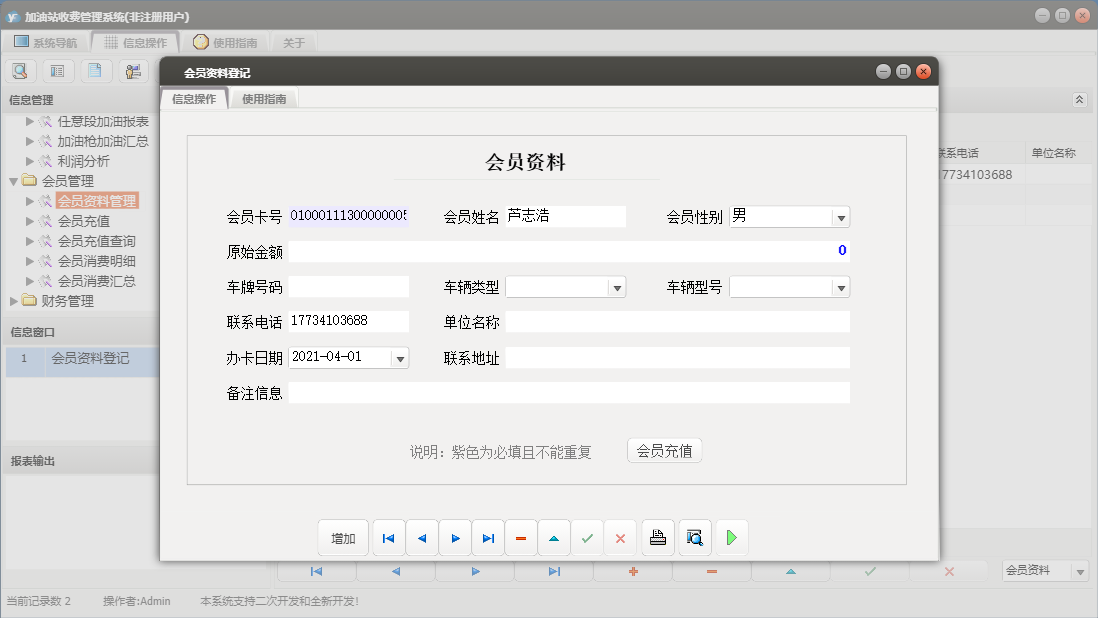Image resolution: width=1098 pixels, height=618 pixels.
Task: Select the first record navigation icon
Action: tap(388, 537)
